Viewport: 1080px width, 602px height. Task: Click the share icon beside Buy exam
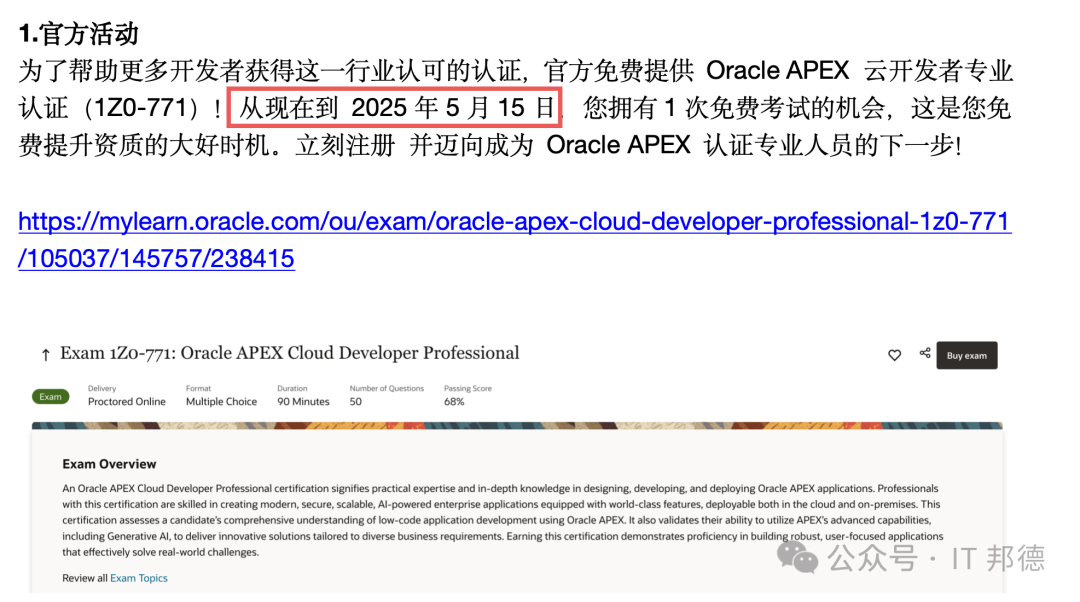925,353
